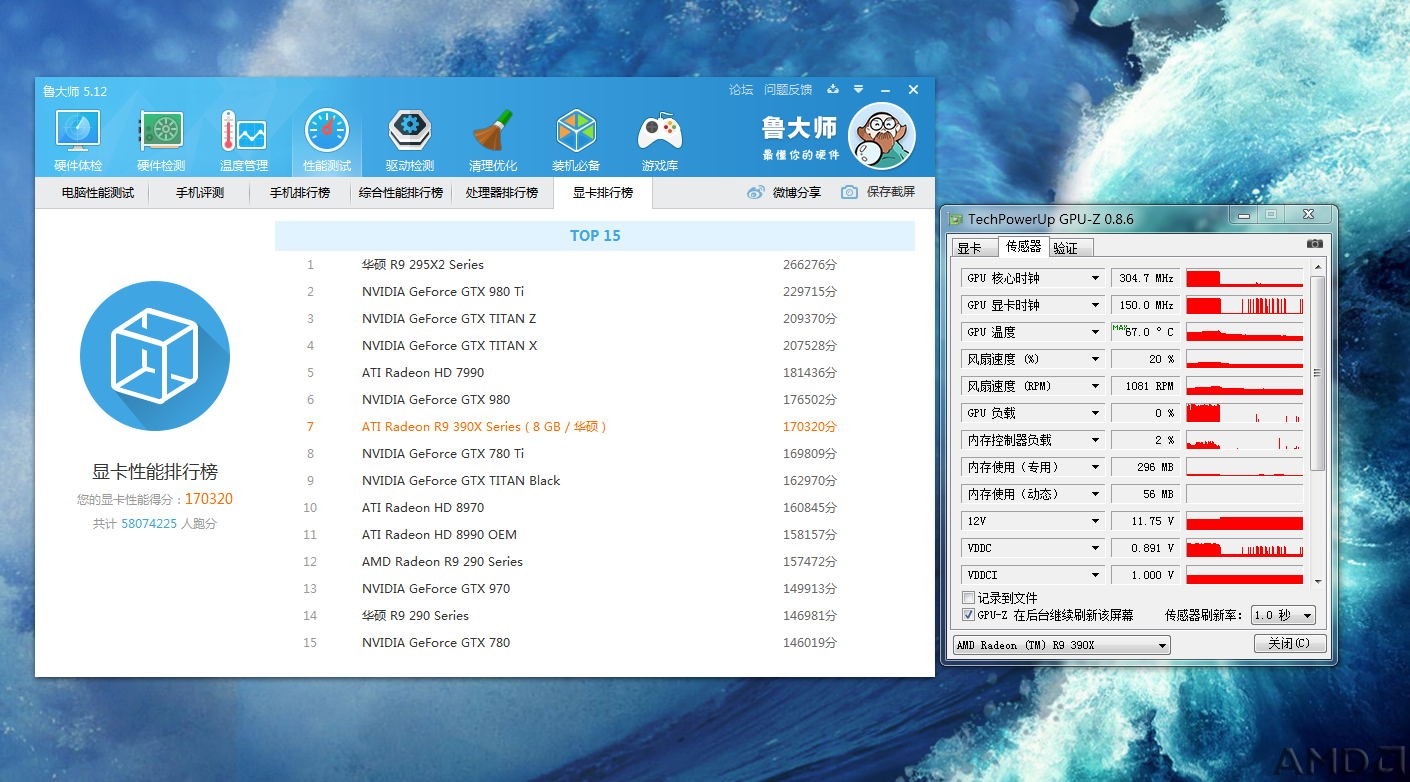Click the 67.0 °C temperature value
This screenshot has height=782, width=1410.
(1145, 332)
